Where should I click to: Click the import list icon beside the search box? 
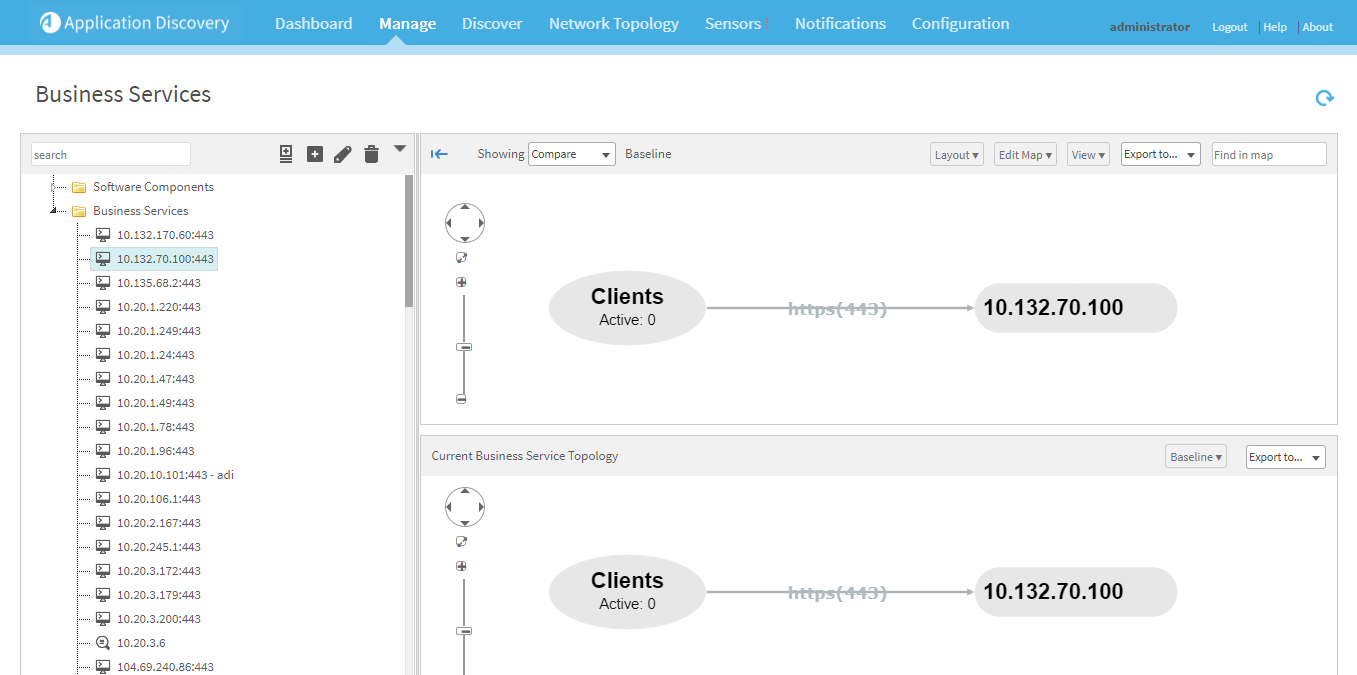(x=286, y=154)
